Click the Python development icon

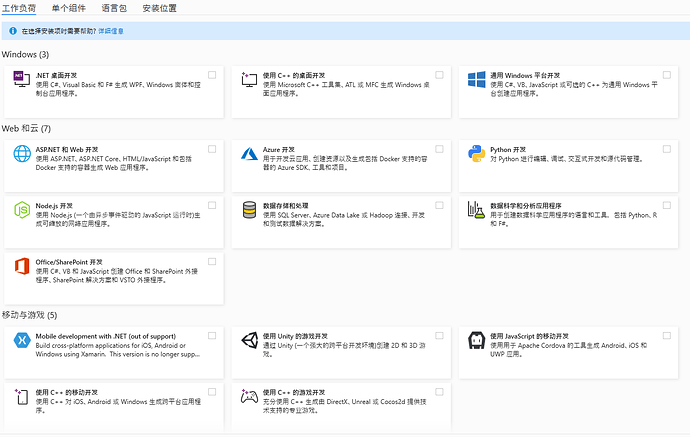[477, 154]
